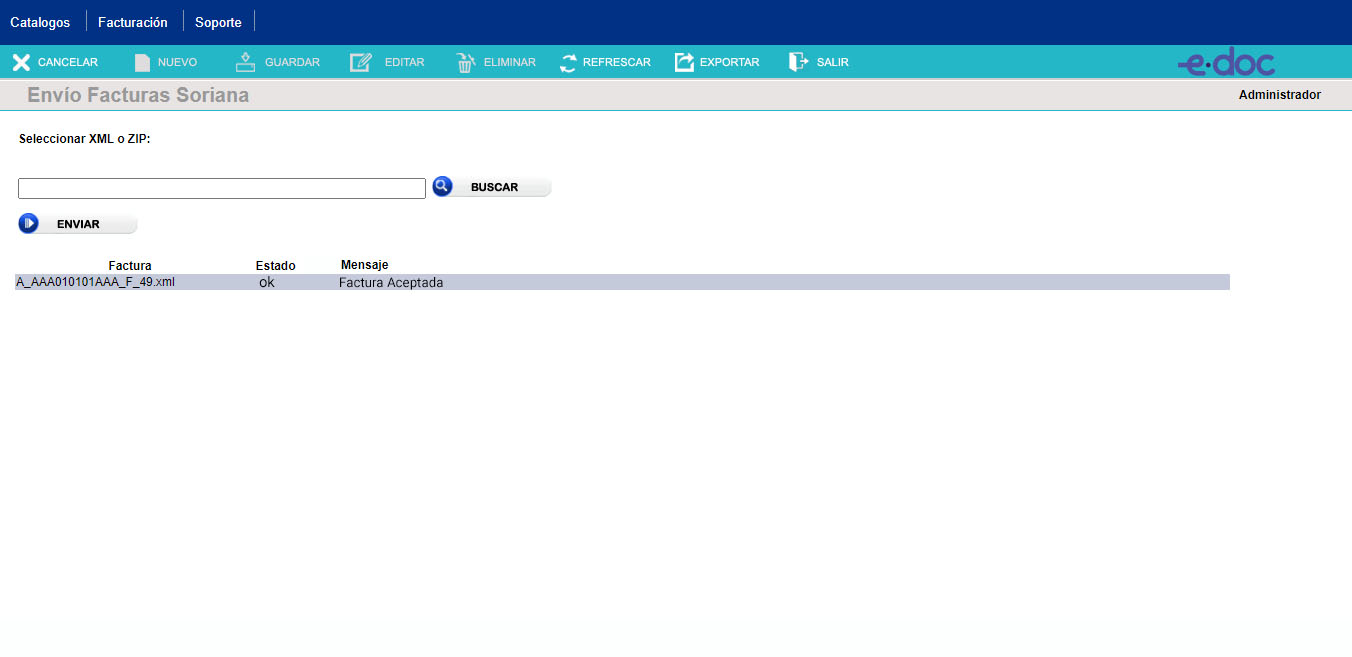
Task: Click the Nuevo blank page icon
Action: click(x=142, y=63)
